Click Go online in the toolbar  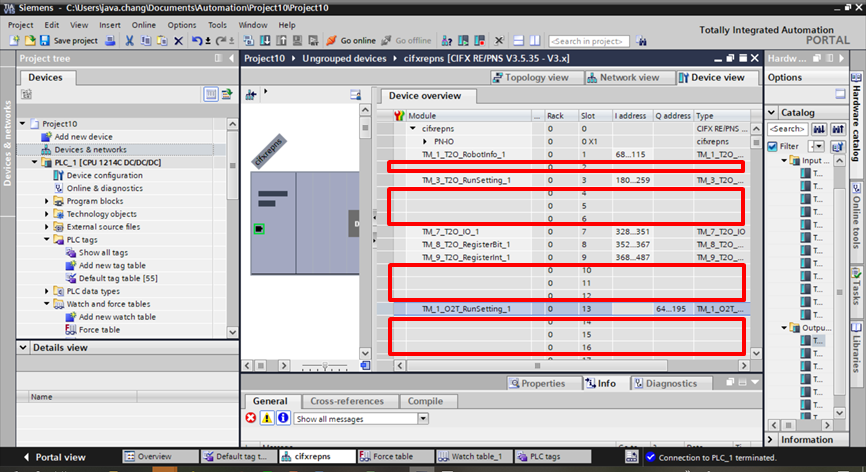(351, 40)
